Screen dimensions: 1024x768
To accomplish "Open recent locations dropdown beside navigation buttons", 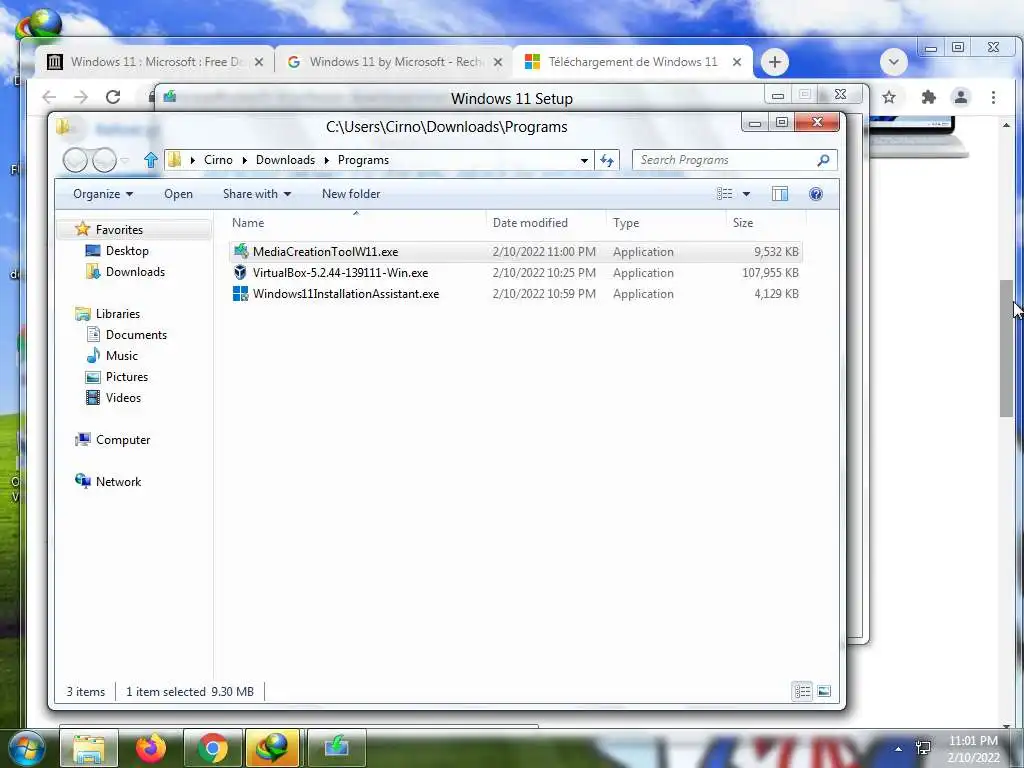I will click(125, 160).
